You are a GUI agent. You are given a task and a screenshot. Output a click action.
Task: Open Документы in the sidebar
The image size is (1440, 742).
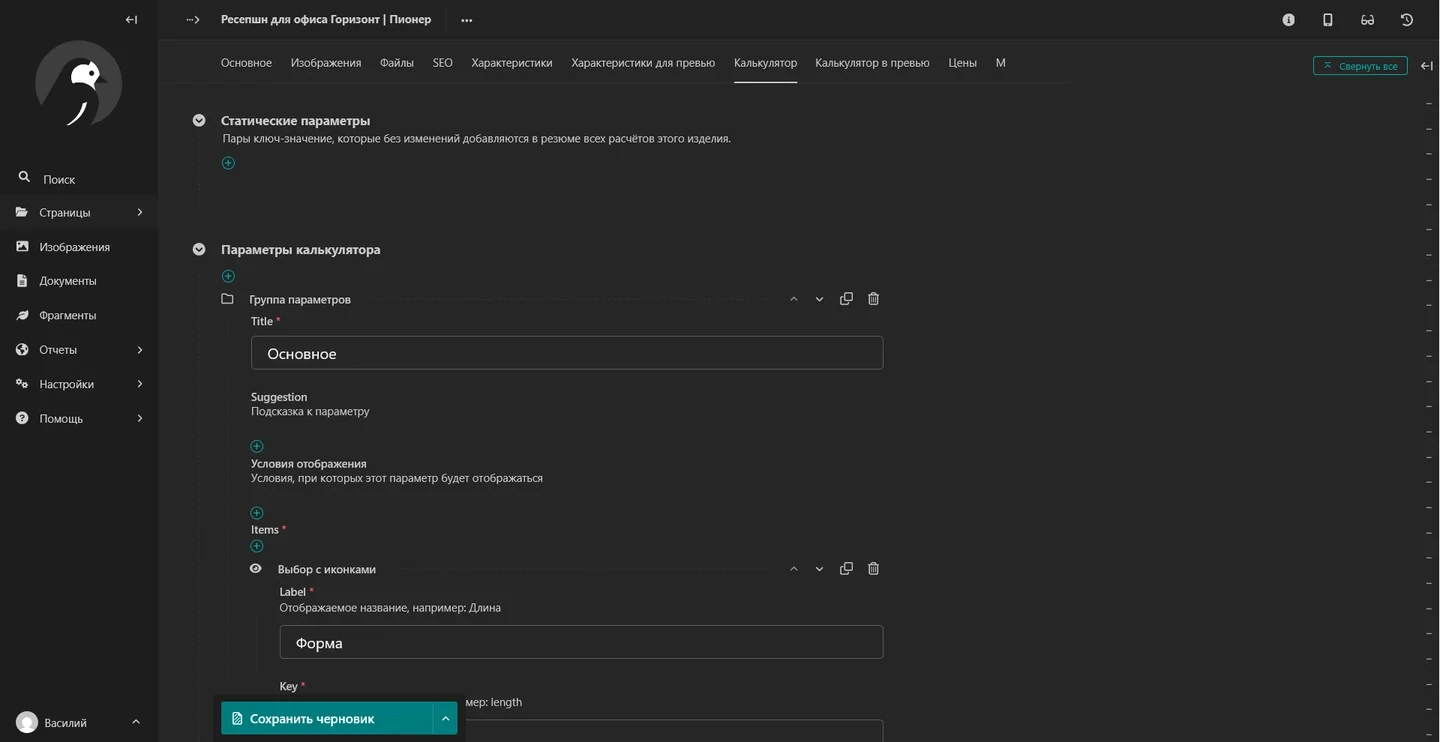[x=79, y=281]
